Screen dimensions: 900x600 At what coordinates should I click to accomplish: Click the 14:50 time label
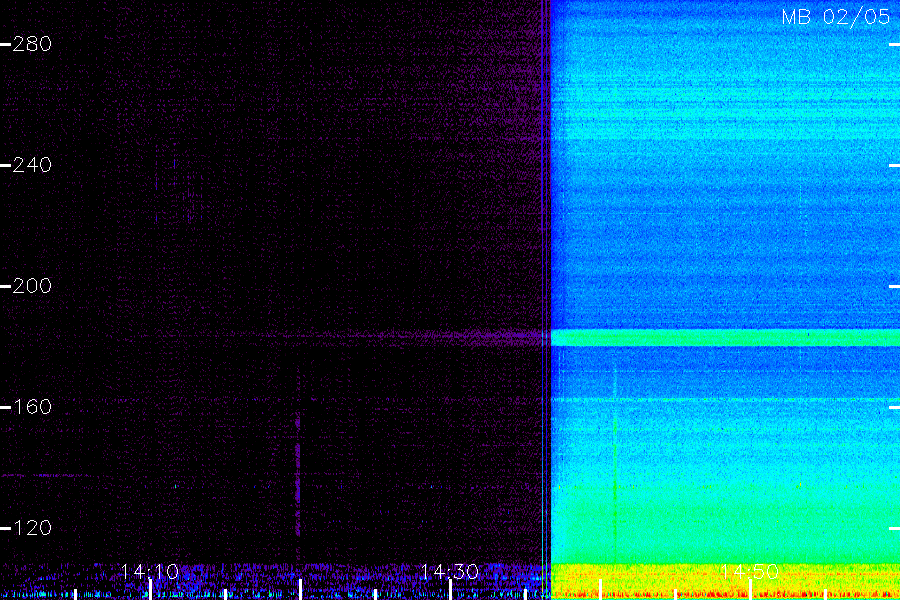coord(750,572)
